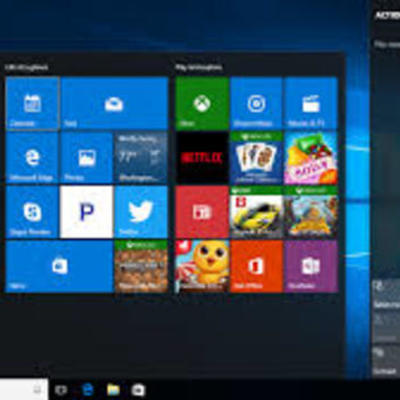Open the red news tile
The image size is (400, 400).
(202, 212)
